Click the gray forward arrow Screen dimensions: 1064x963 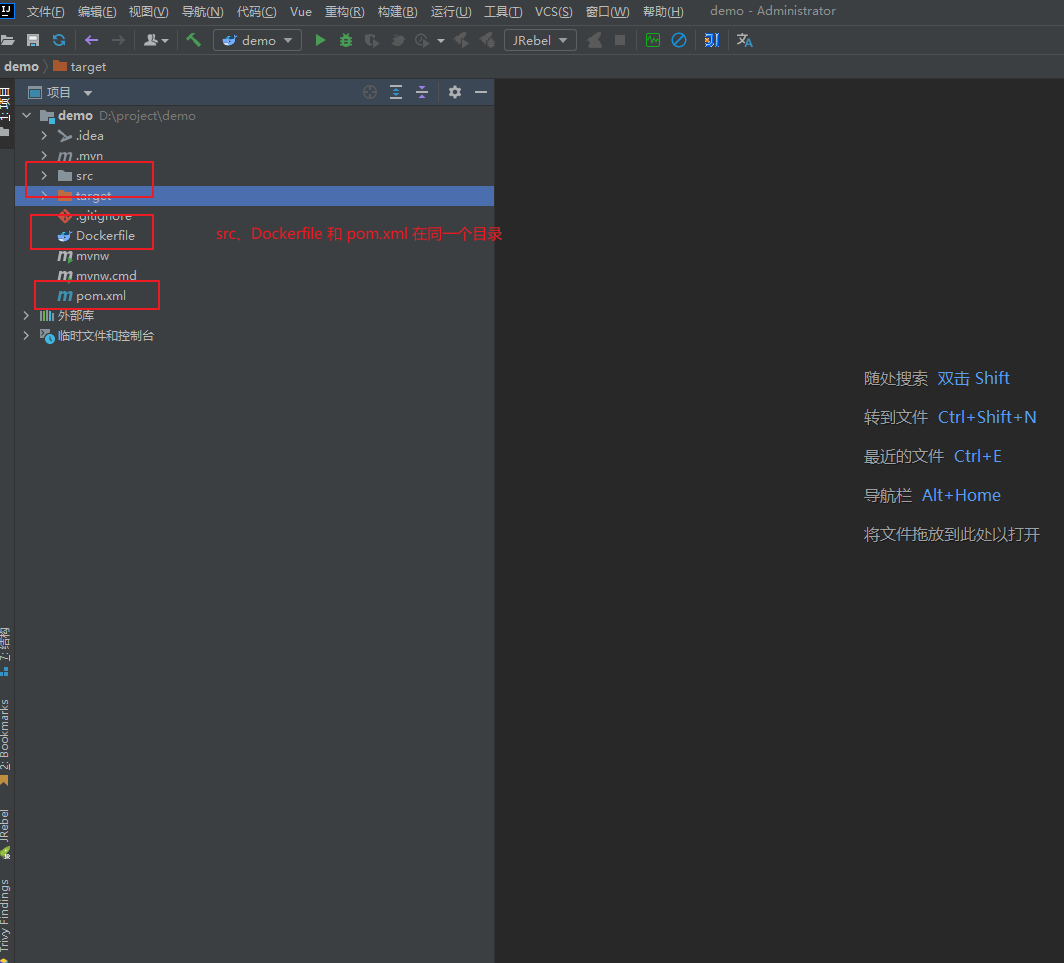[x=118, y=40]
